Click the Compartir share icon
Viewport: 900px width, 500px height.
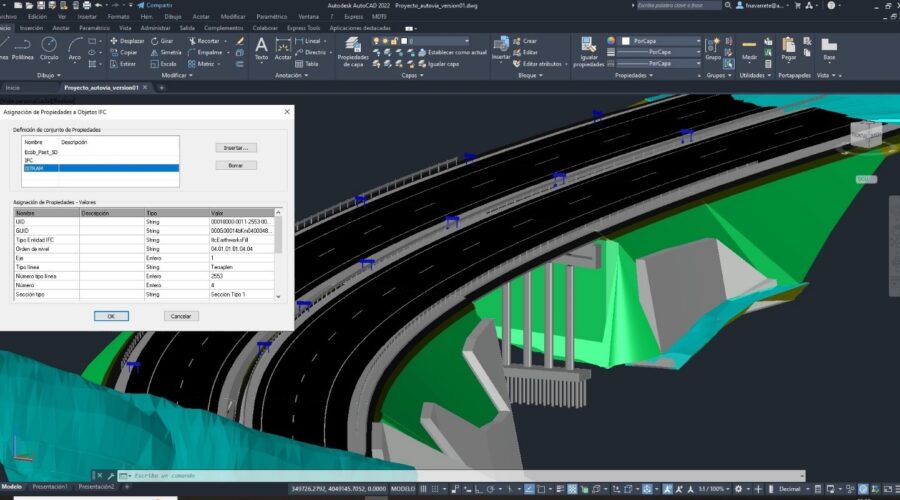[x=155, y=5]
